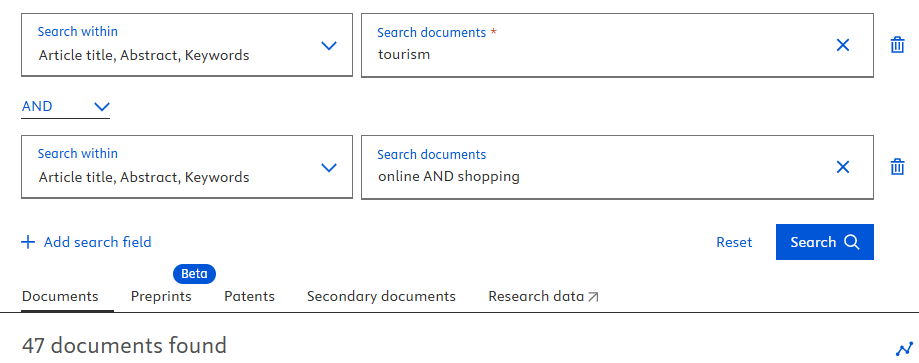Clear the "online AND shopping" query with X
Screen dimensions: 919x363
click(842, 167)
